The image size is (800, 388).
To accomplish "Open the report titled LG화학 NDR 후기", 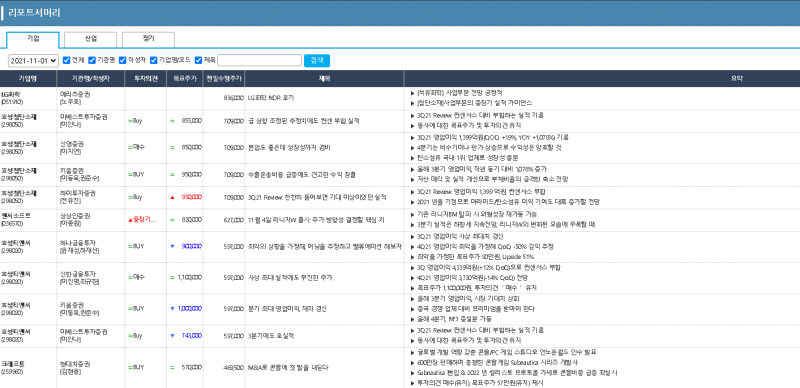I will click(x=270, y=98).
